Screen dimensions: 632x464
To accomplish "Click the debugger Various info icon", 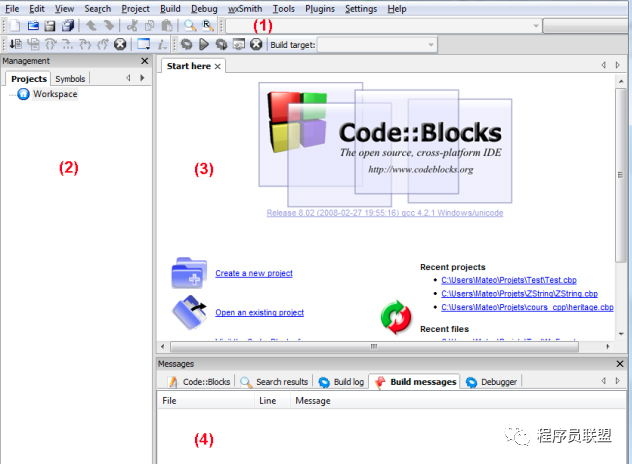I will [x=162, y=44].
